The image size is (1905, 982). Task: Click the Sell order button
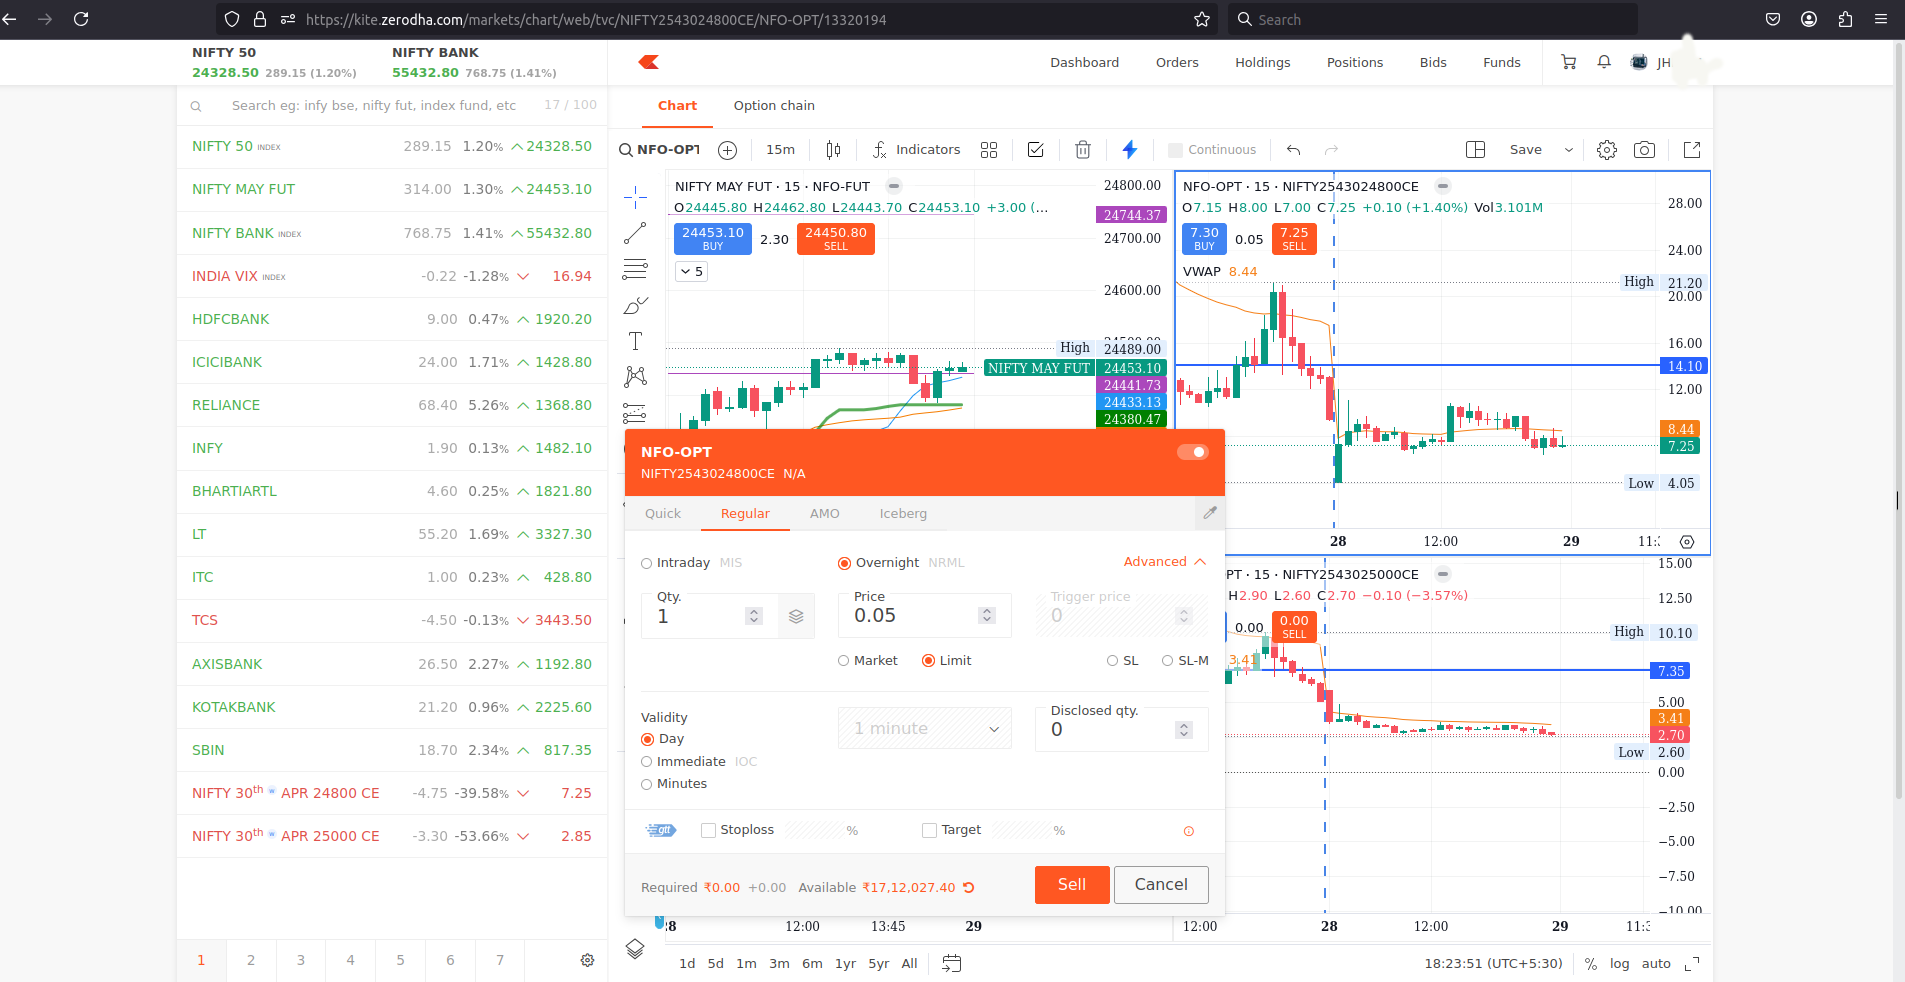click(1072, 885)
